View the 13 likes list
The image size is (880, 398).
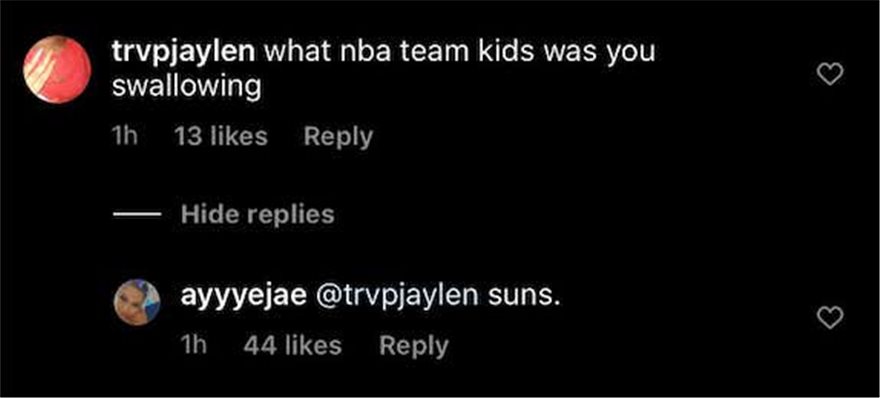coord(221,136)
